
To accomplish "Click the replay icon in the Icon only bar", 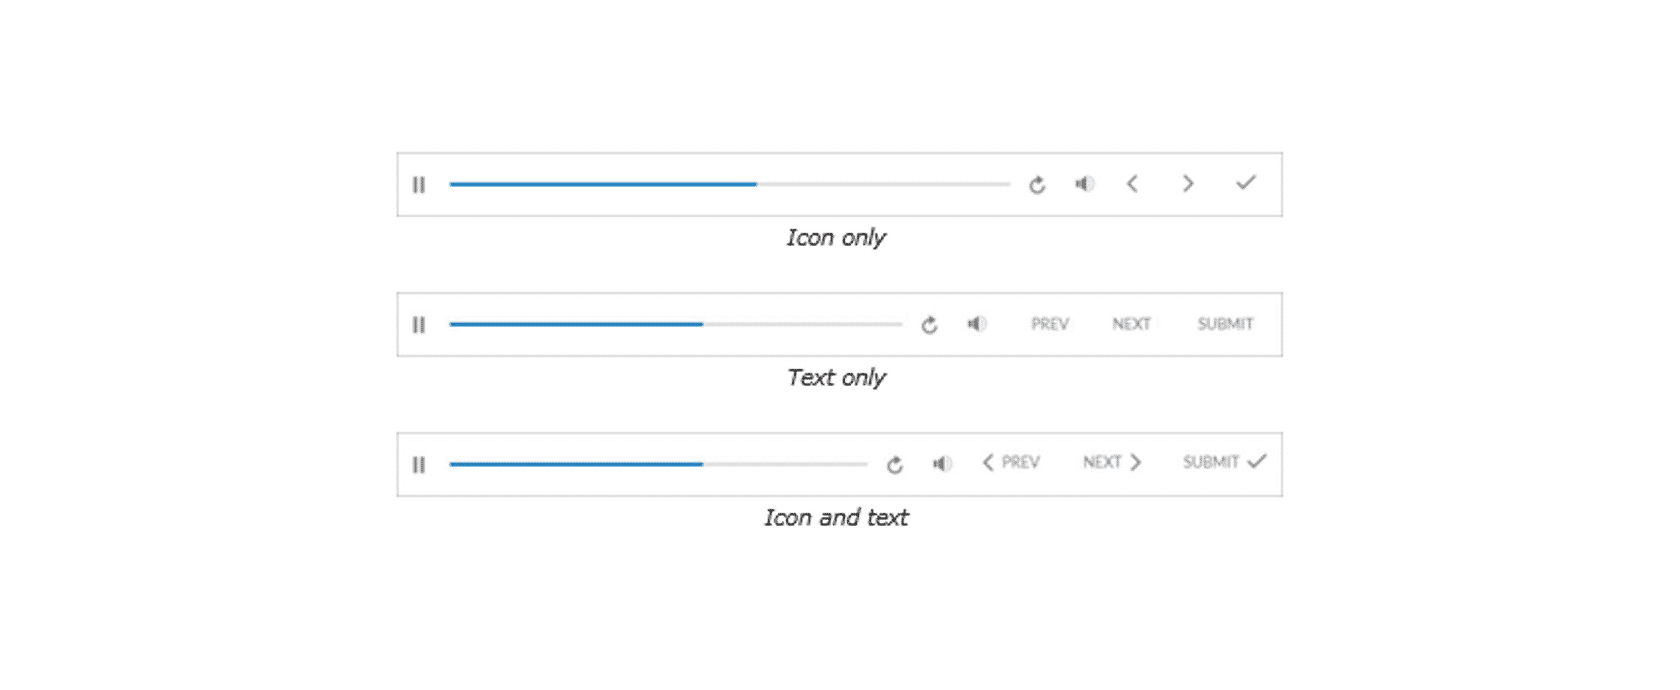I will coord(1037,185).
